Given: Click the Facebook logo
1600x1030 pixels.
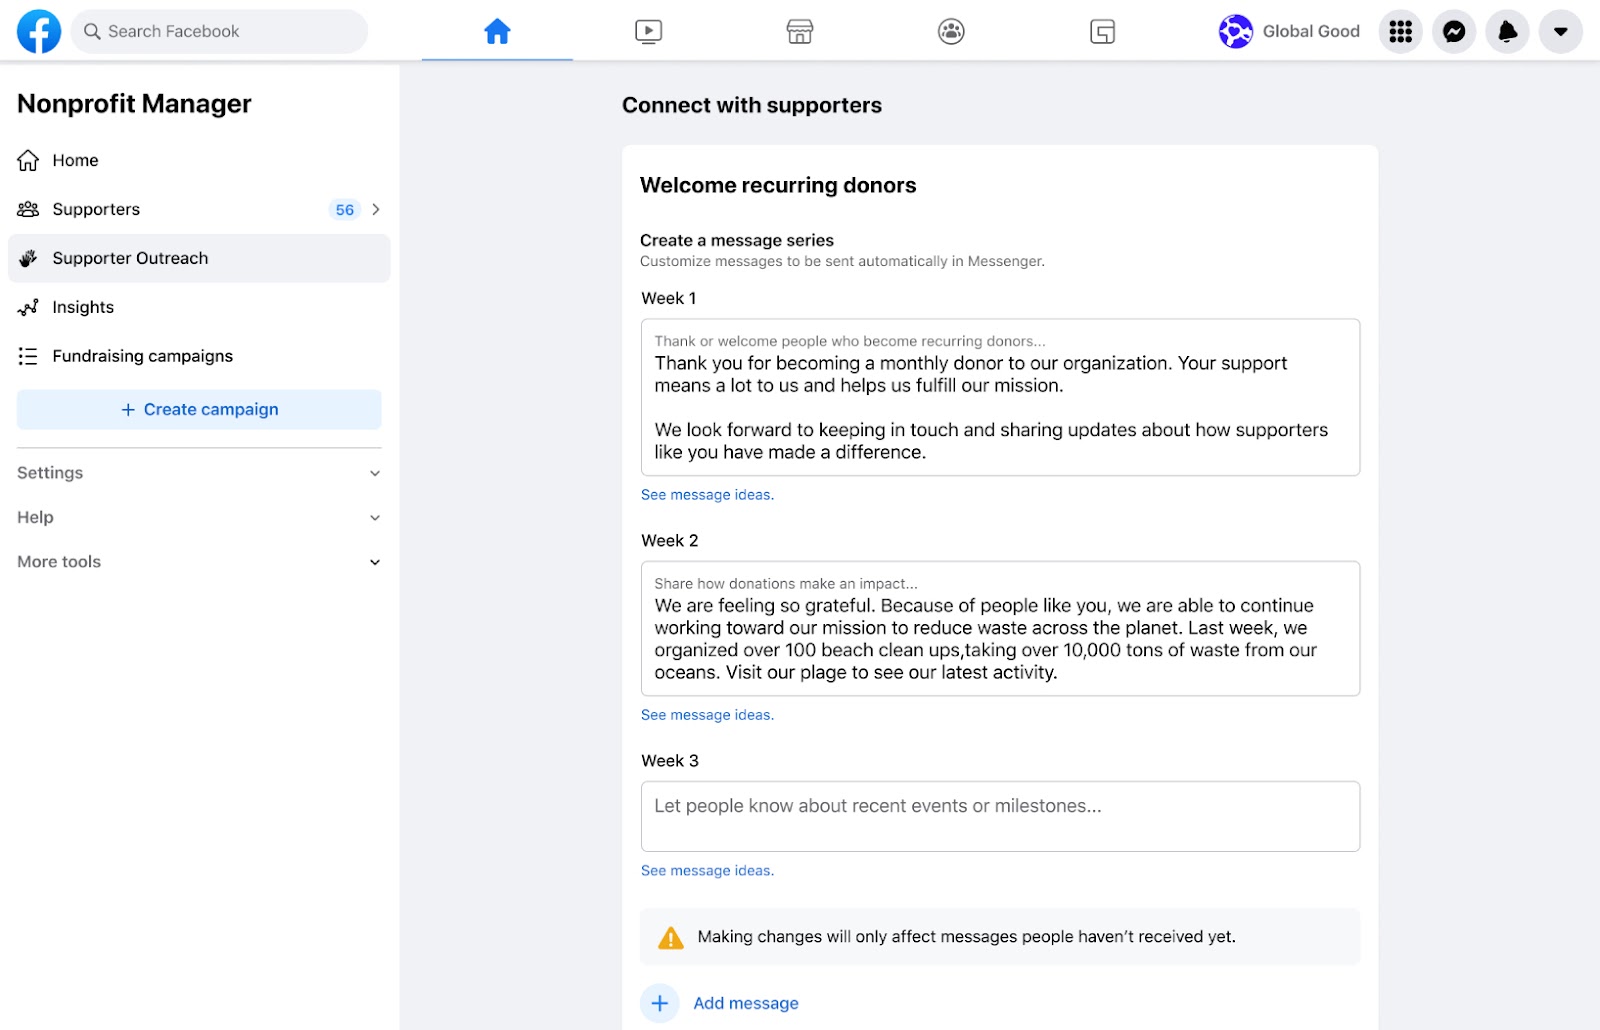Looking at the screenshot, I should [38, 31].
